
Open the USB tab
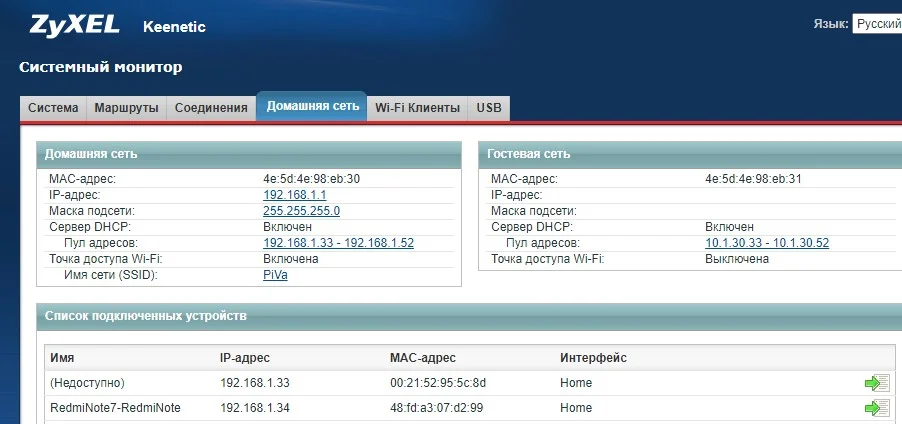point(489,108)
